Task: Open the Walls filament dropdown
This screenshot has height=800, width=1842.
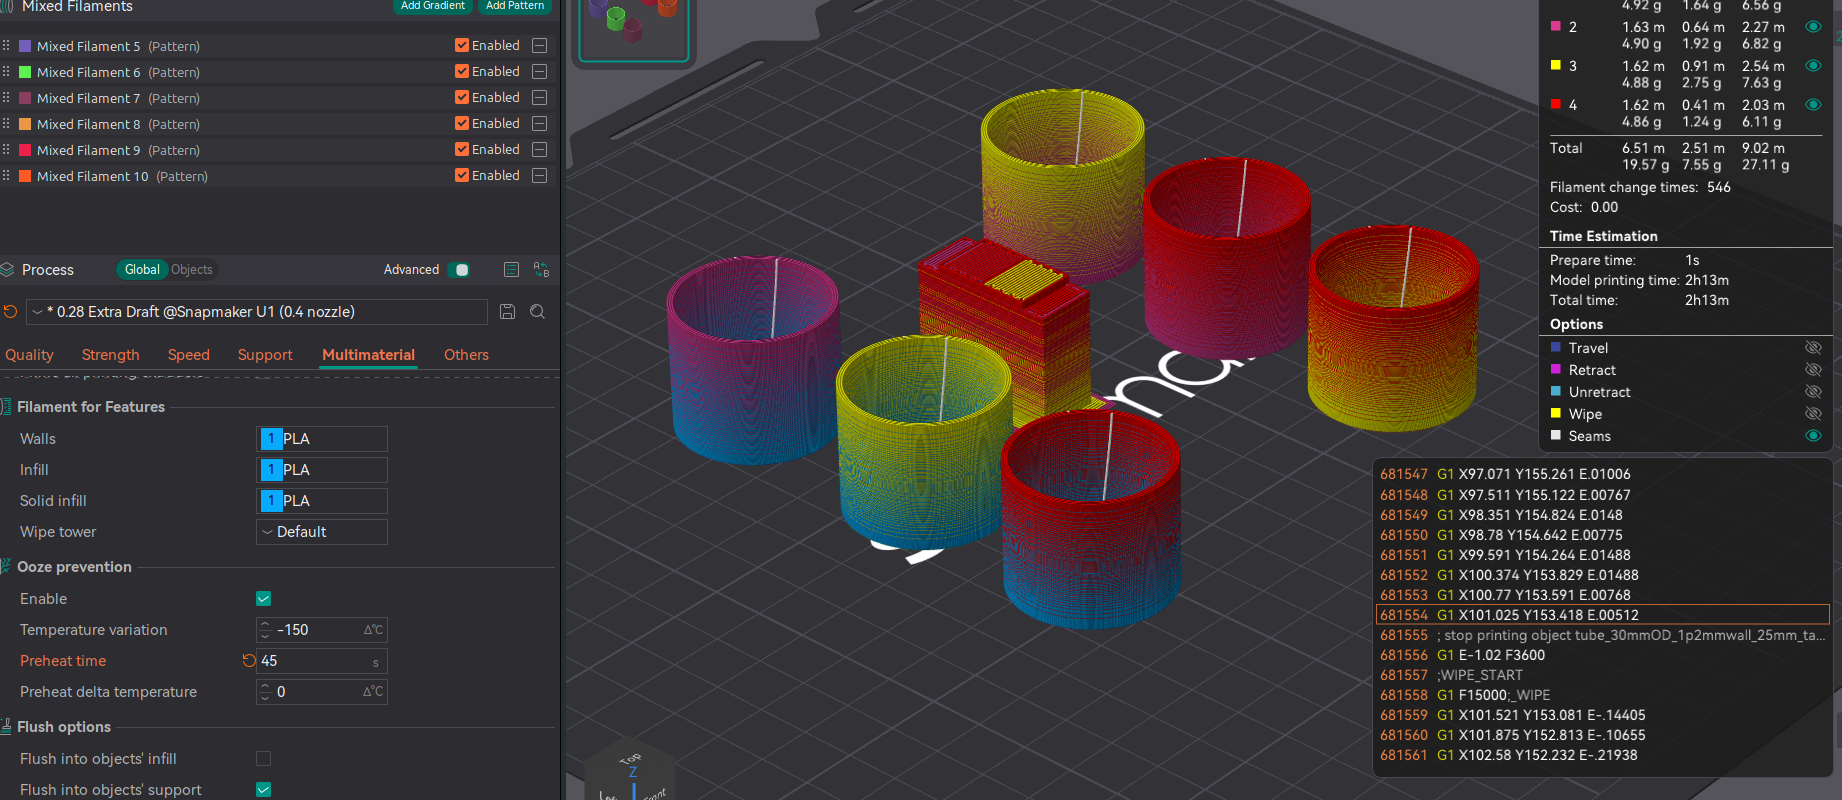Action: point(322,439)
